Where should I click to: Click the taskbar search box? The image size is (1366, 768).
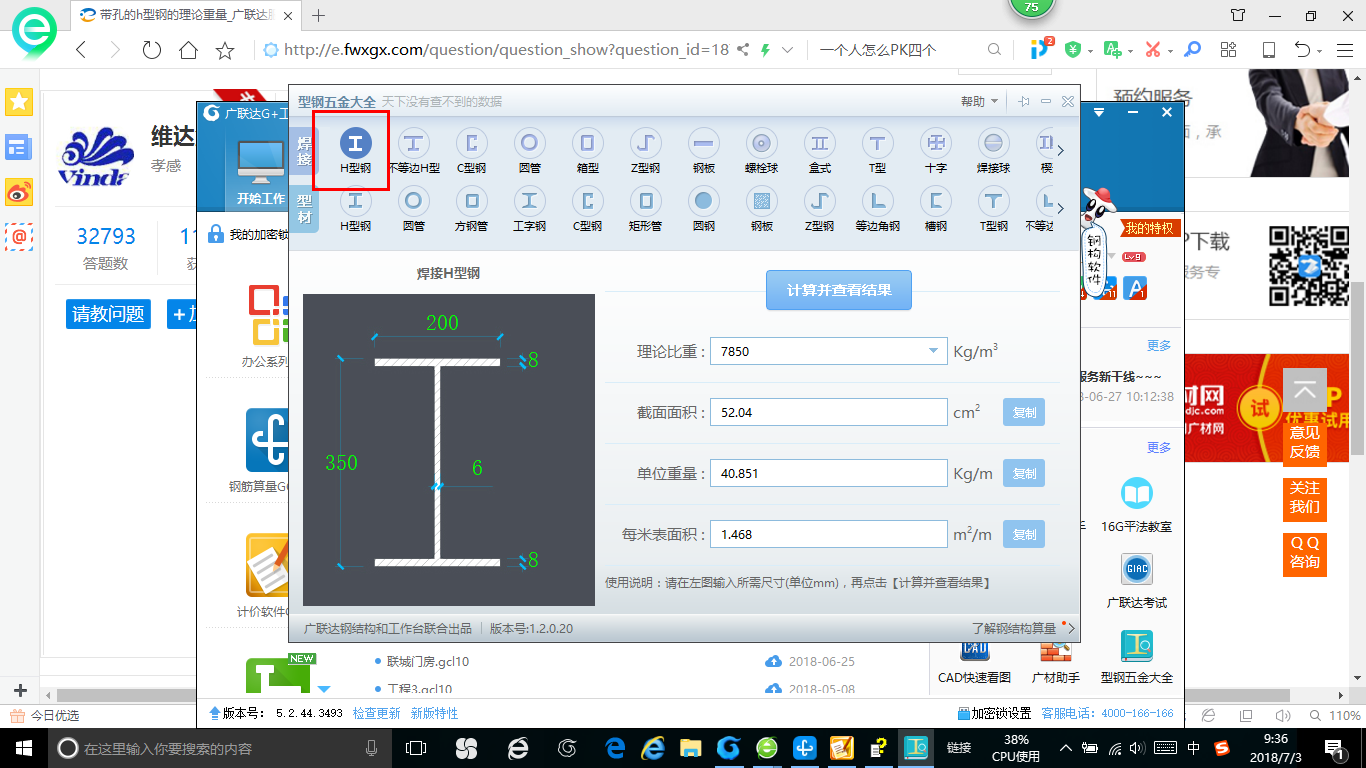(218, 748)
